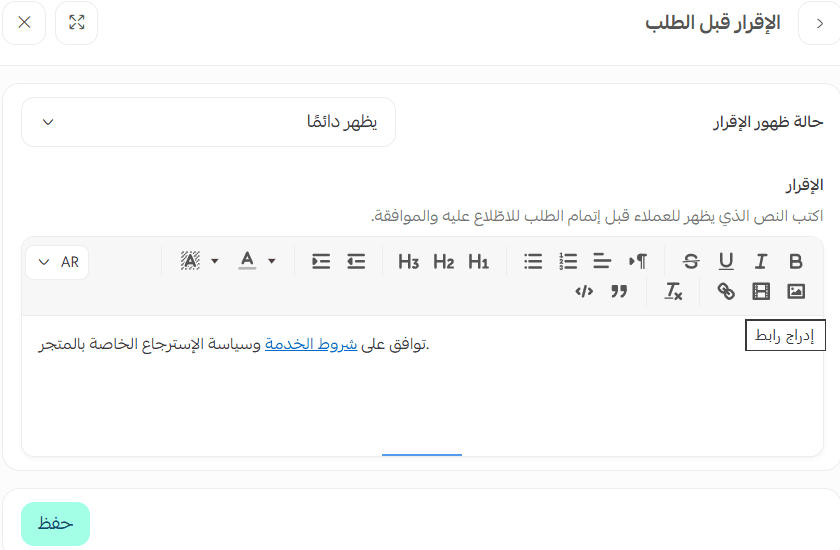Insert a code block
Viewport: 840px width, 550px height.
pyautogui.click(x=584, y=291)
